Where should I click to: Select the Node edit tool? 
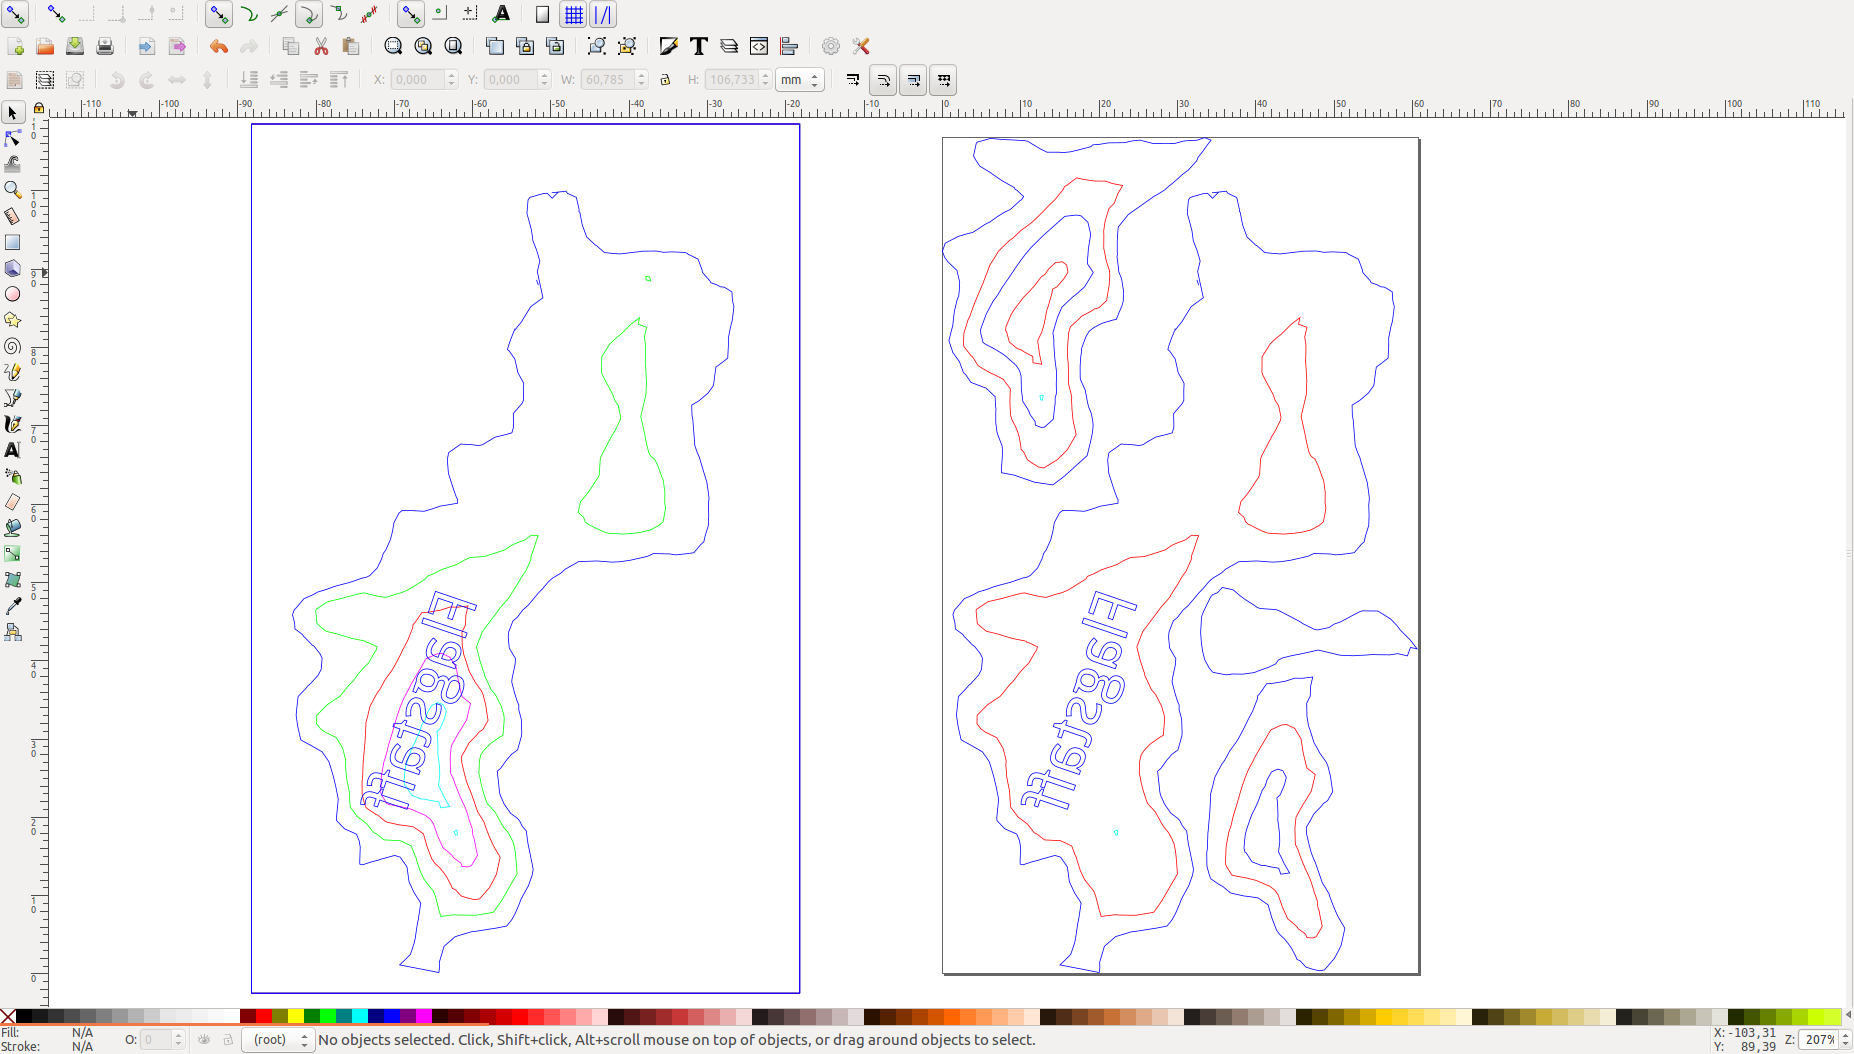point(13,138)
